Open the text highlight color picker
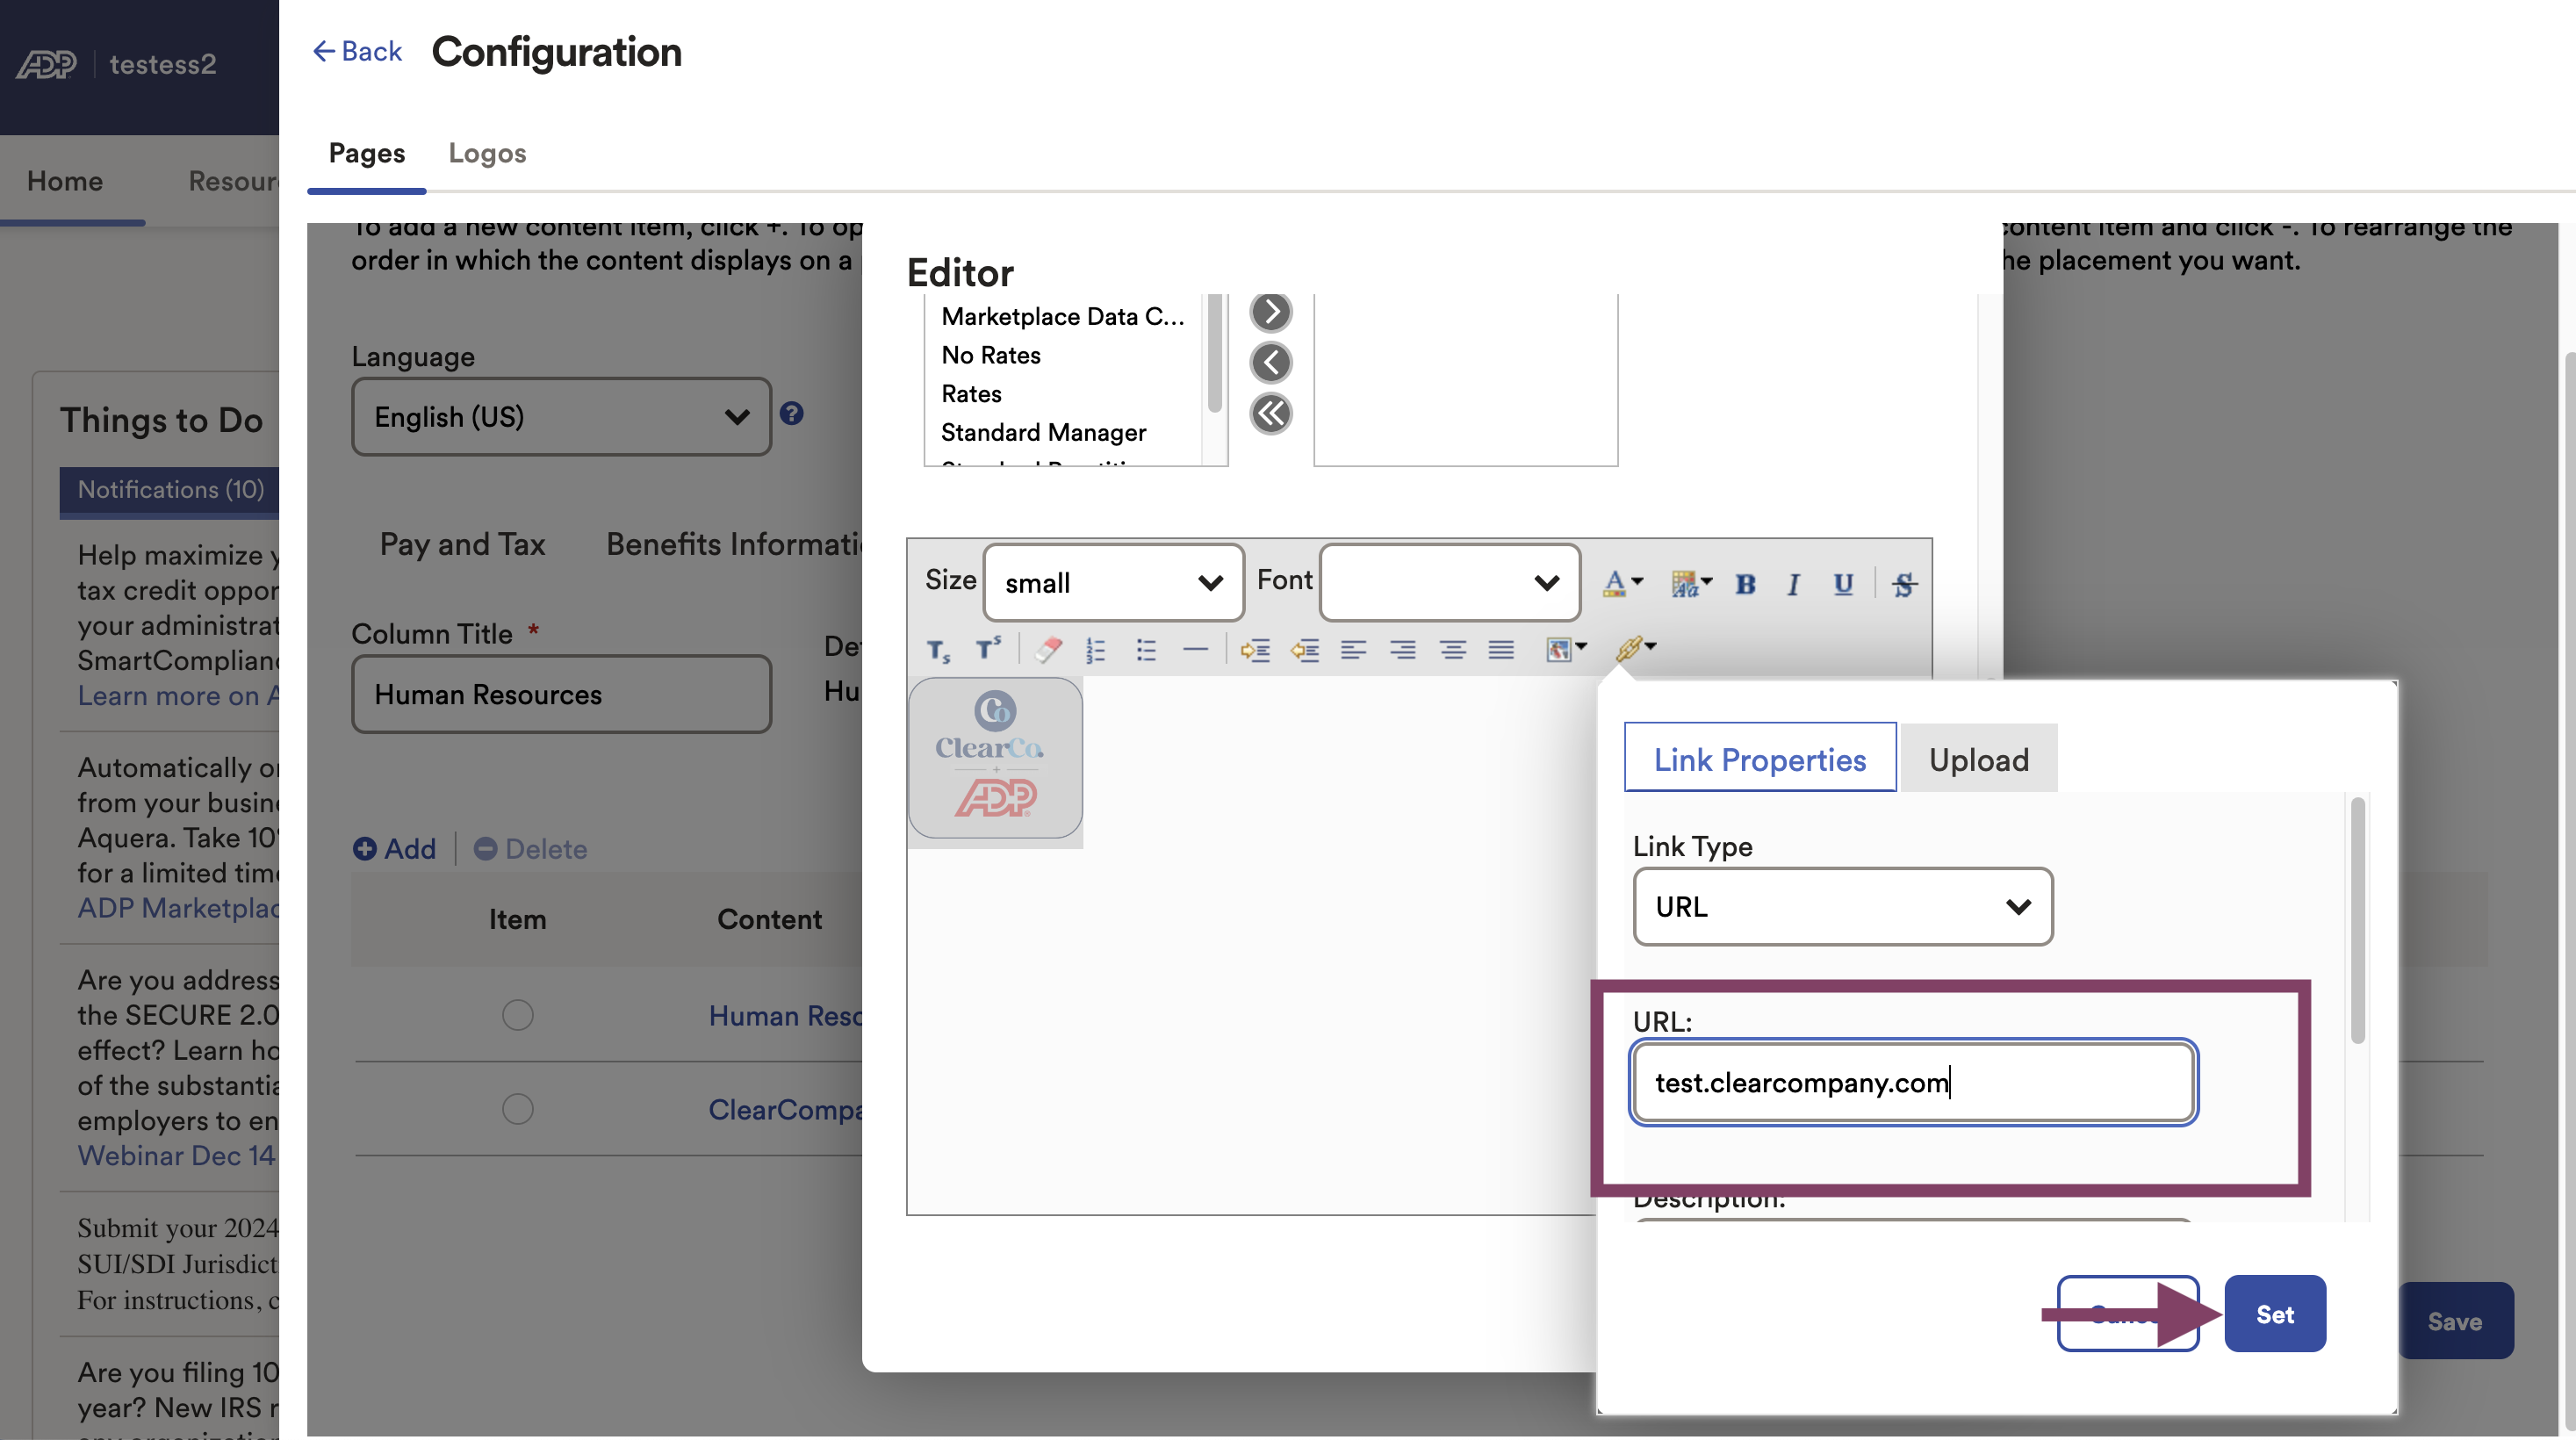2576x1440 pixels. pos(1691,583)
